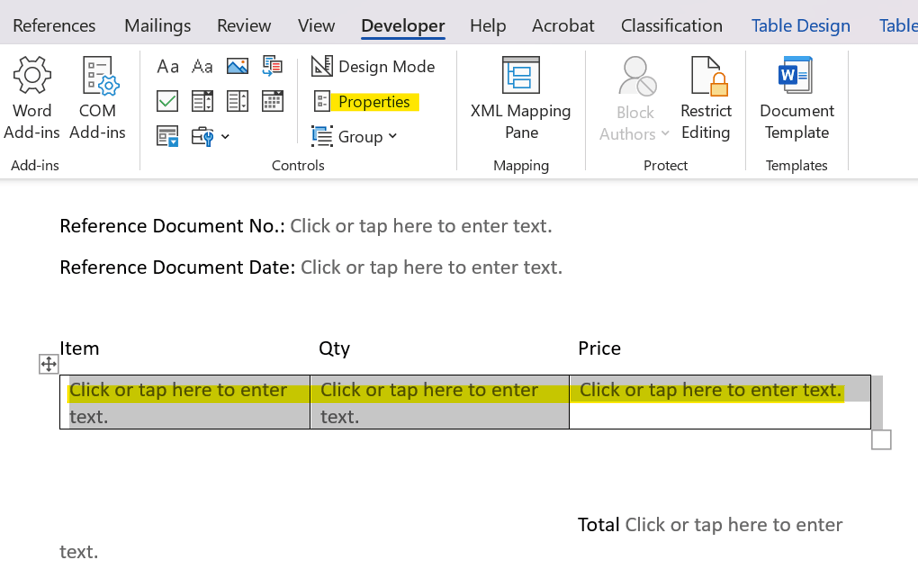Switch to the Table Design tab
This screenshot has width=918, height=570.
800,25
